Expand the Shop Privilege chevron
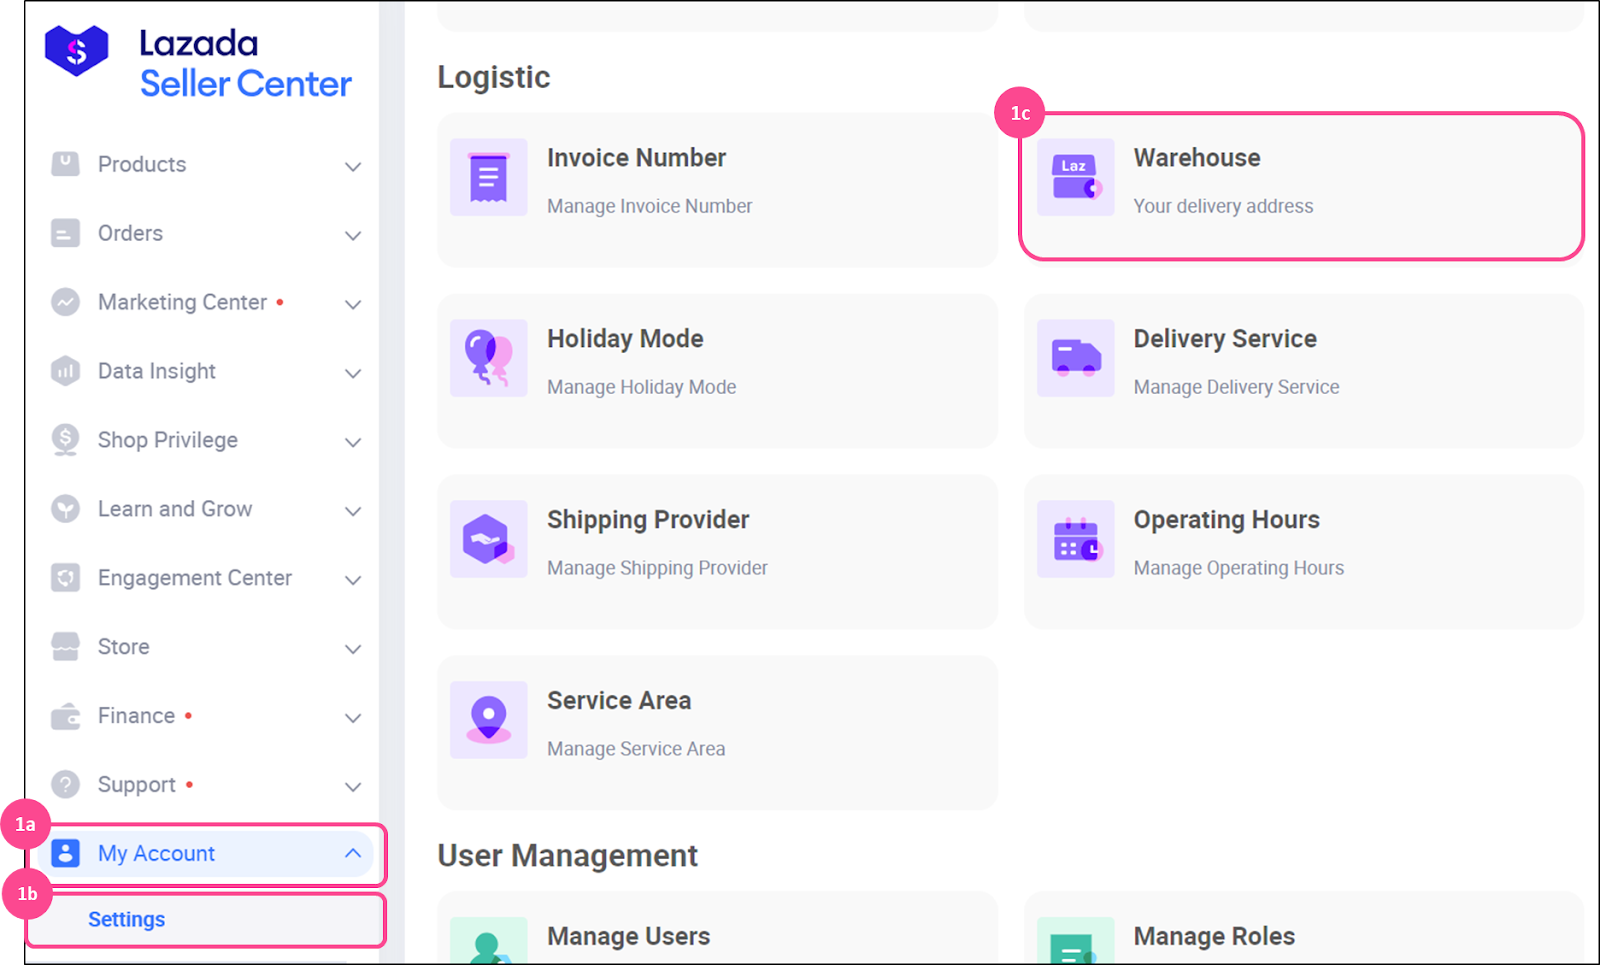This screenshot has height=965, width=1600. click(x=353, y=442)
